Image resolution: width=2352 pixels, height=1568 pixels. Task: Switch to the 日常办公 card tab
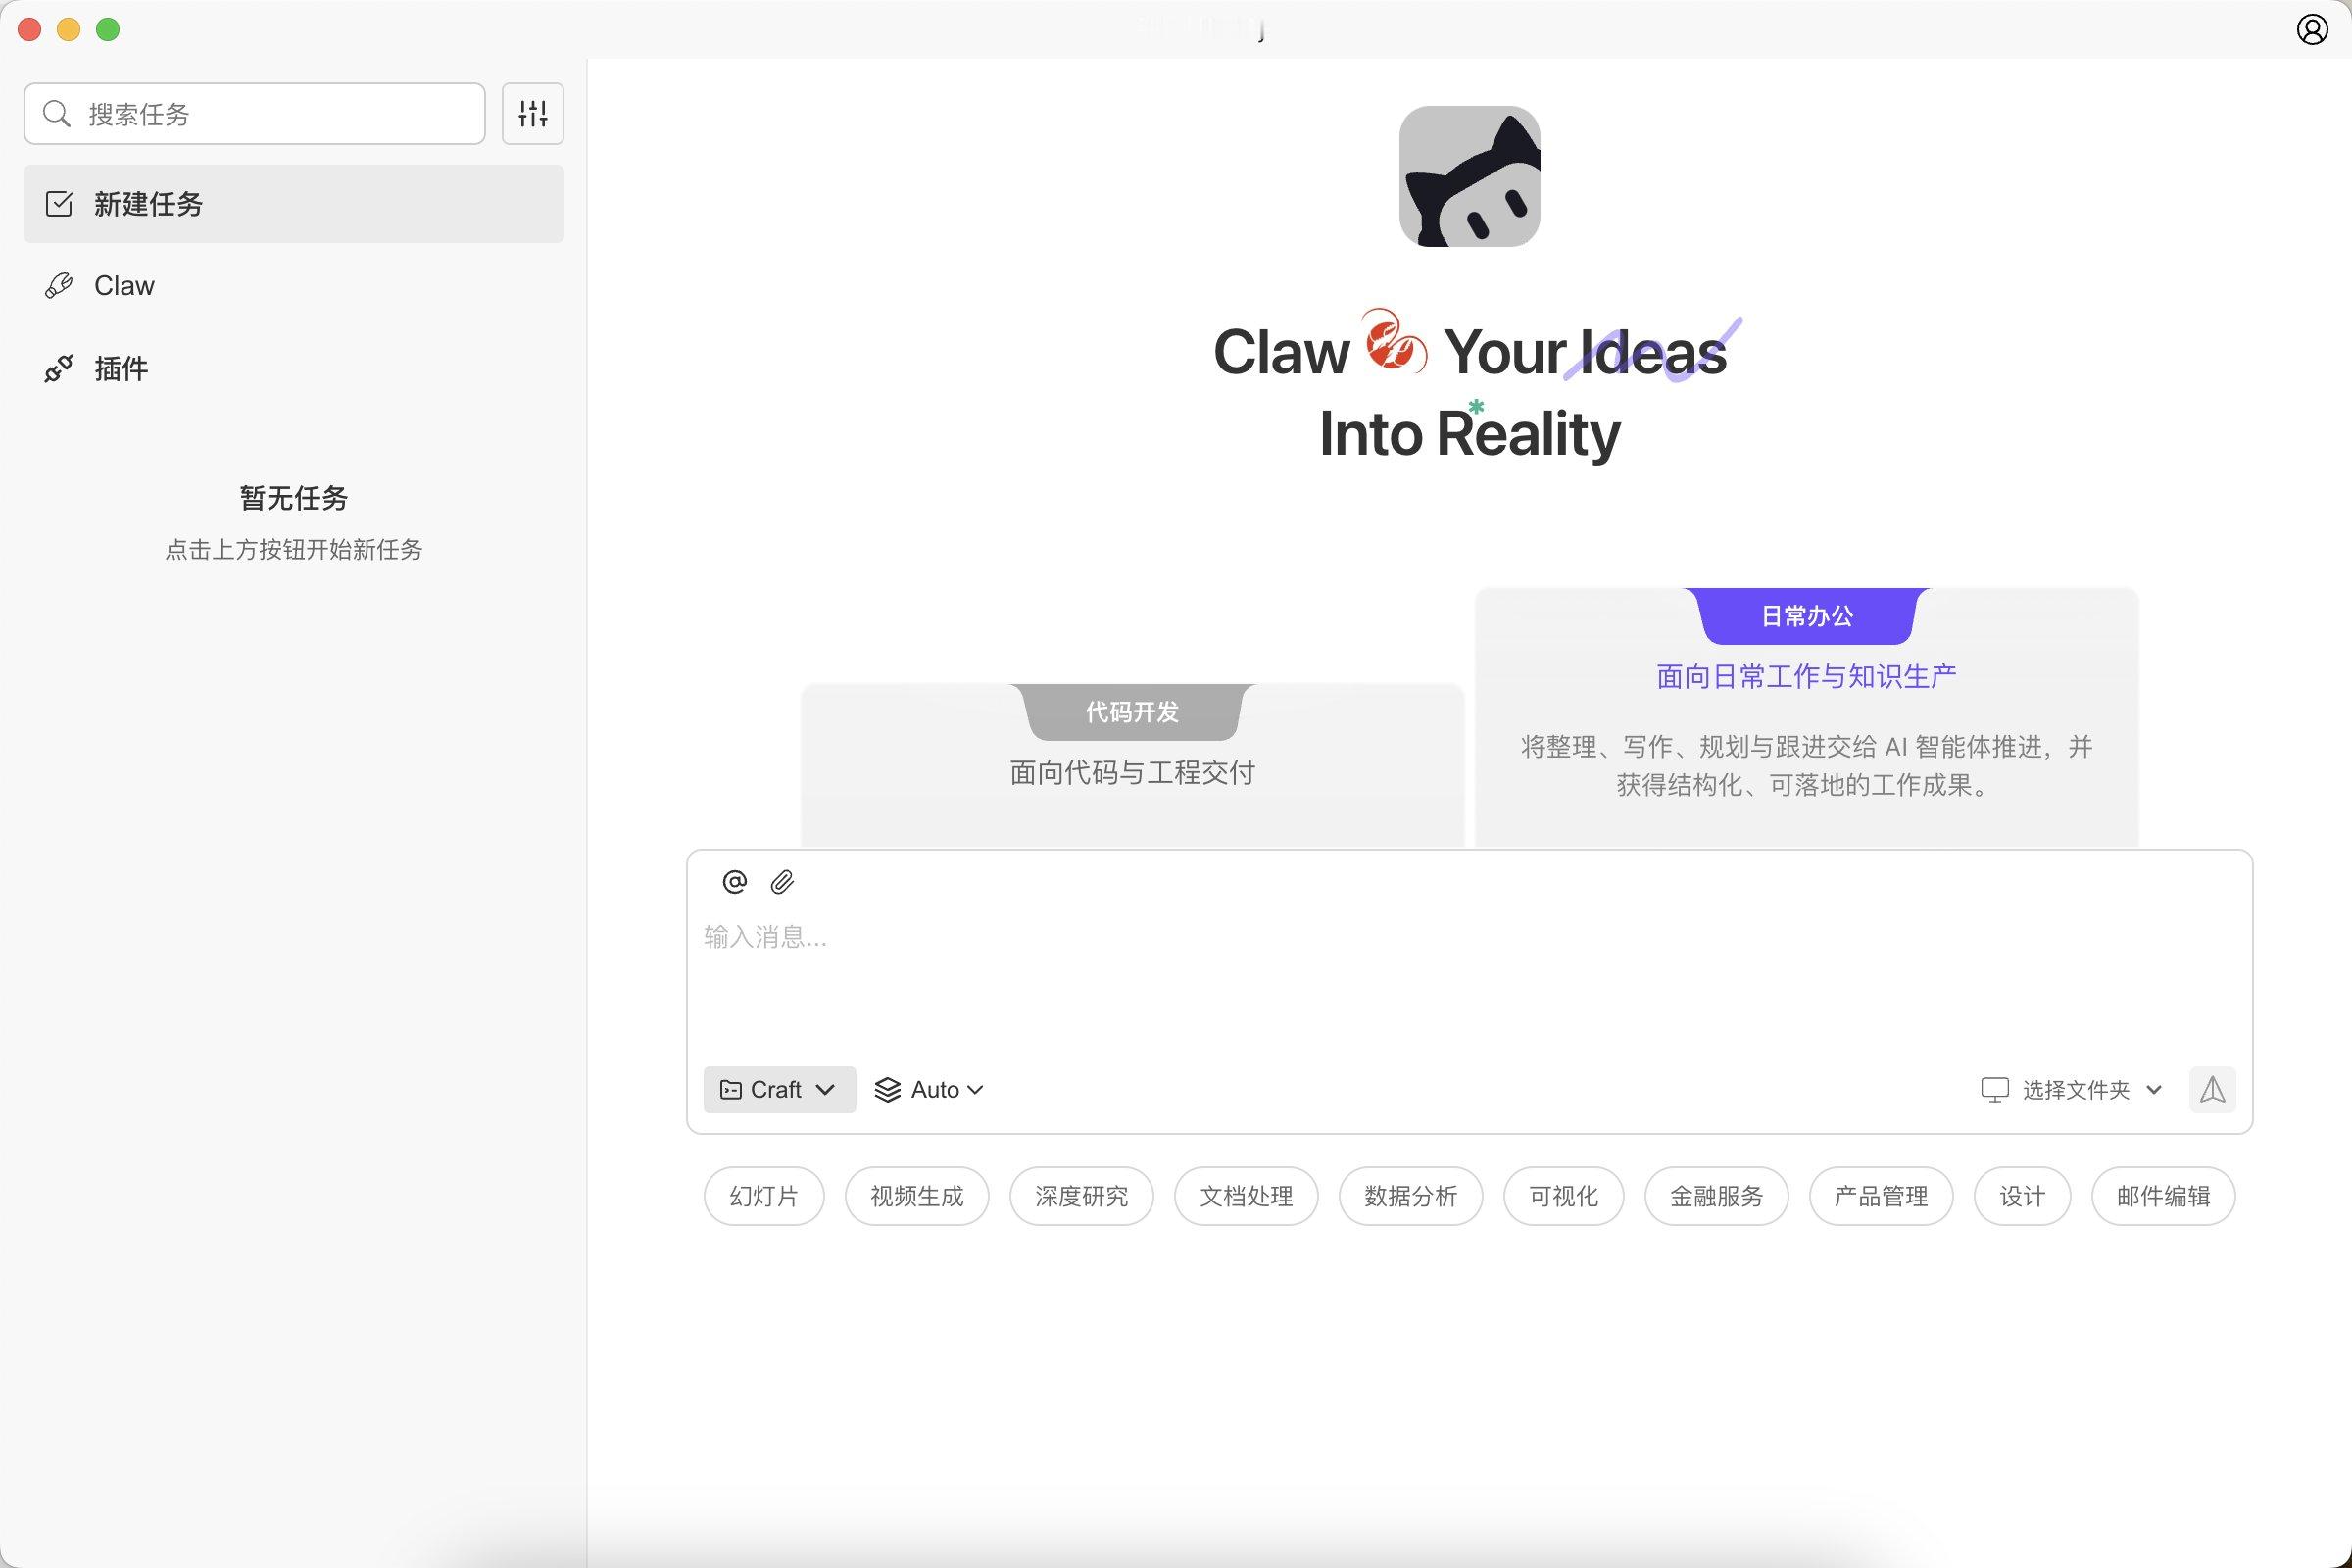pyautogui.click(x=1806, y=616)
